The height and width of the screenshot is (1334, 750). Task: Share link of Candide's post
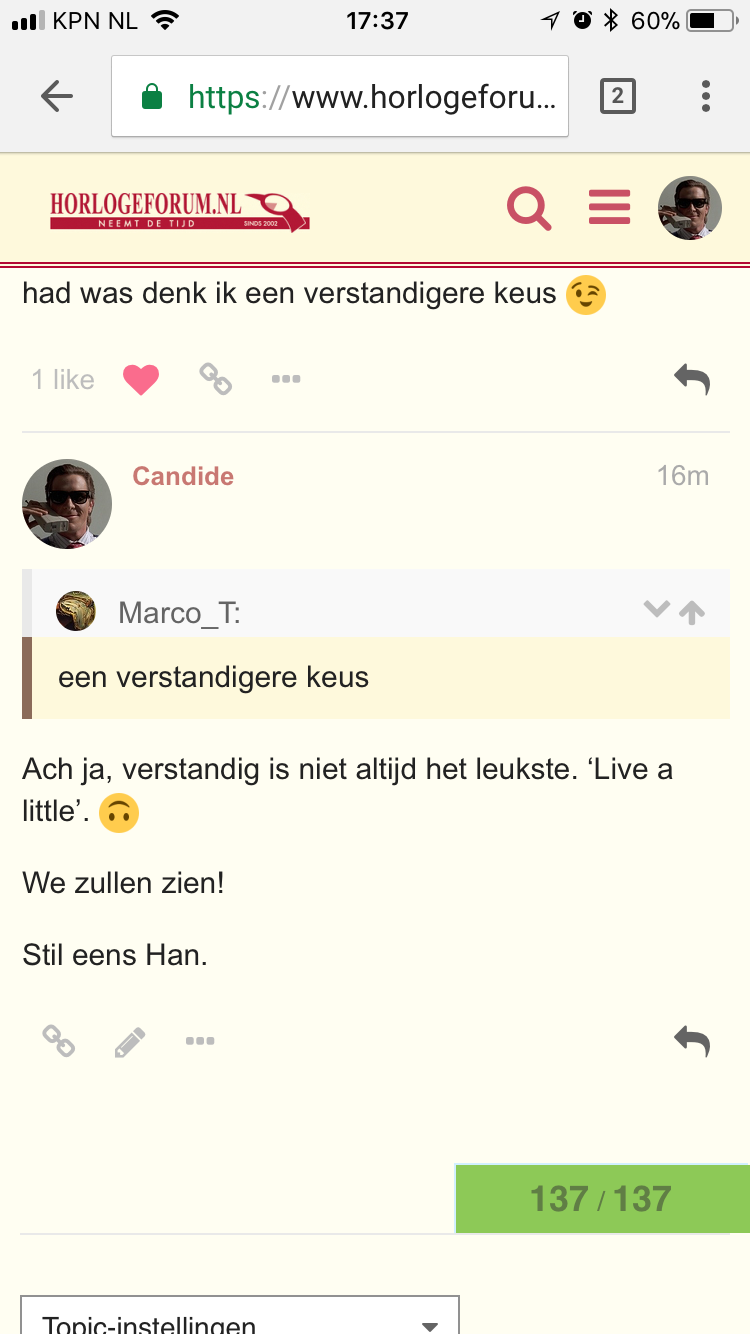coord(59,1042)
